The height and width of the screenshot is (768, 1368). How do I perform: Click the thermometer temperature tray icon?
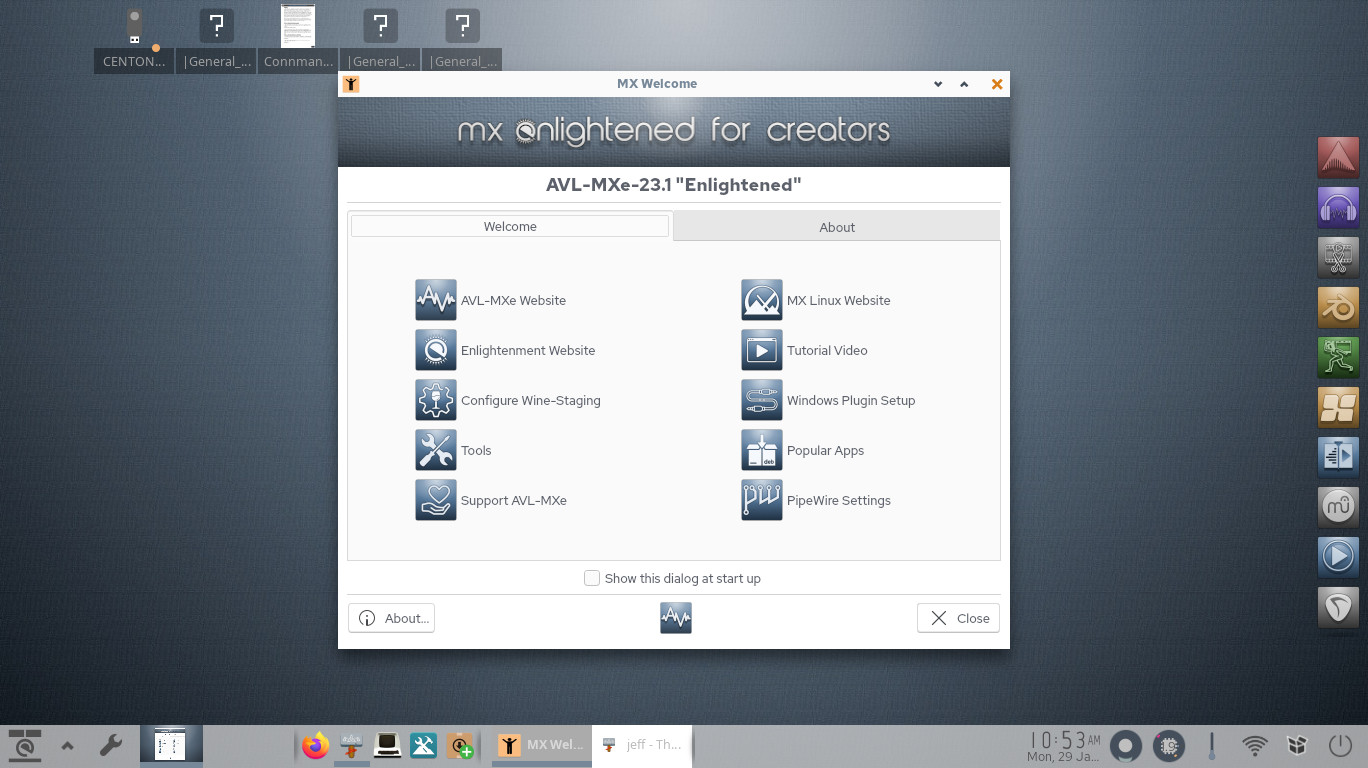[1212, 745]
